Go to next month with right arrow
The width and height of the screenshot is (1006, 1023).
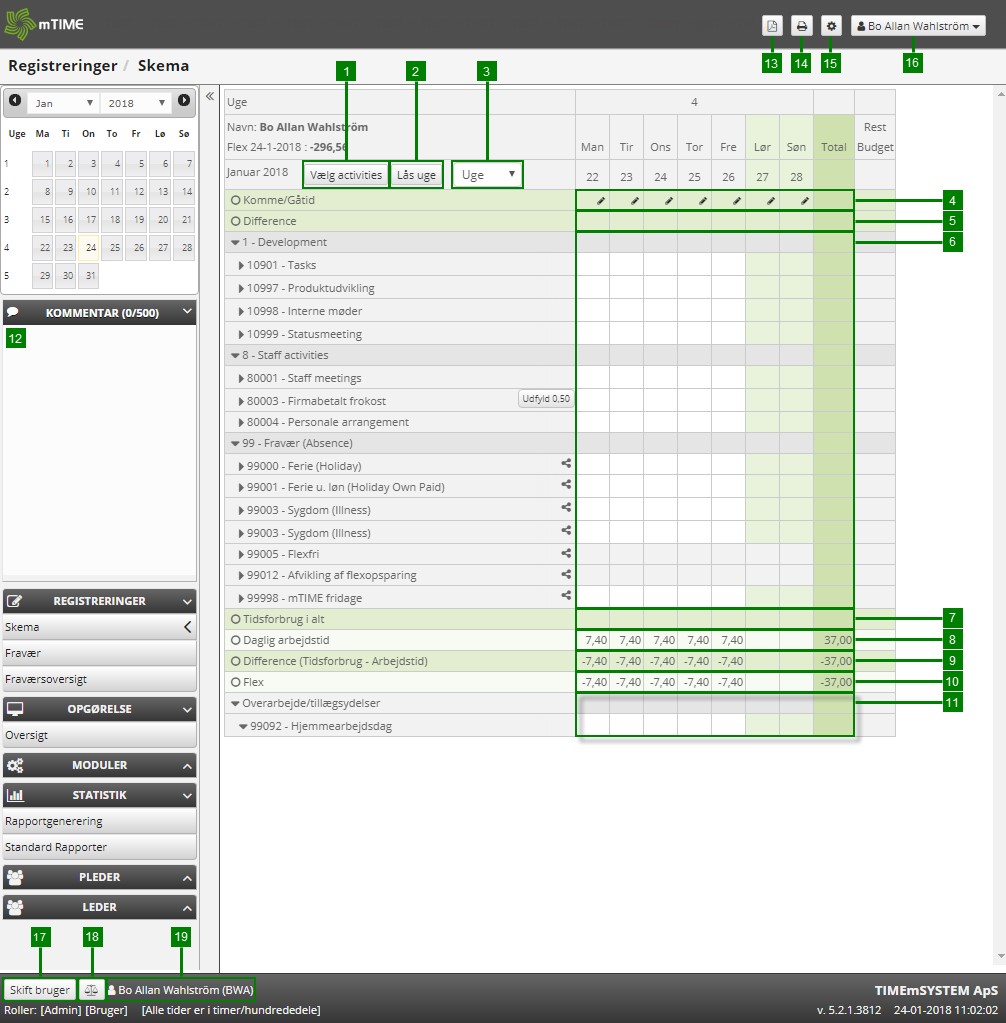[x=184, y=101]
